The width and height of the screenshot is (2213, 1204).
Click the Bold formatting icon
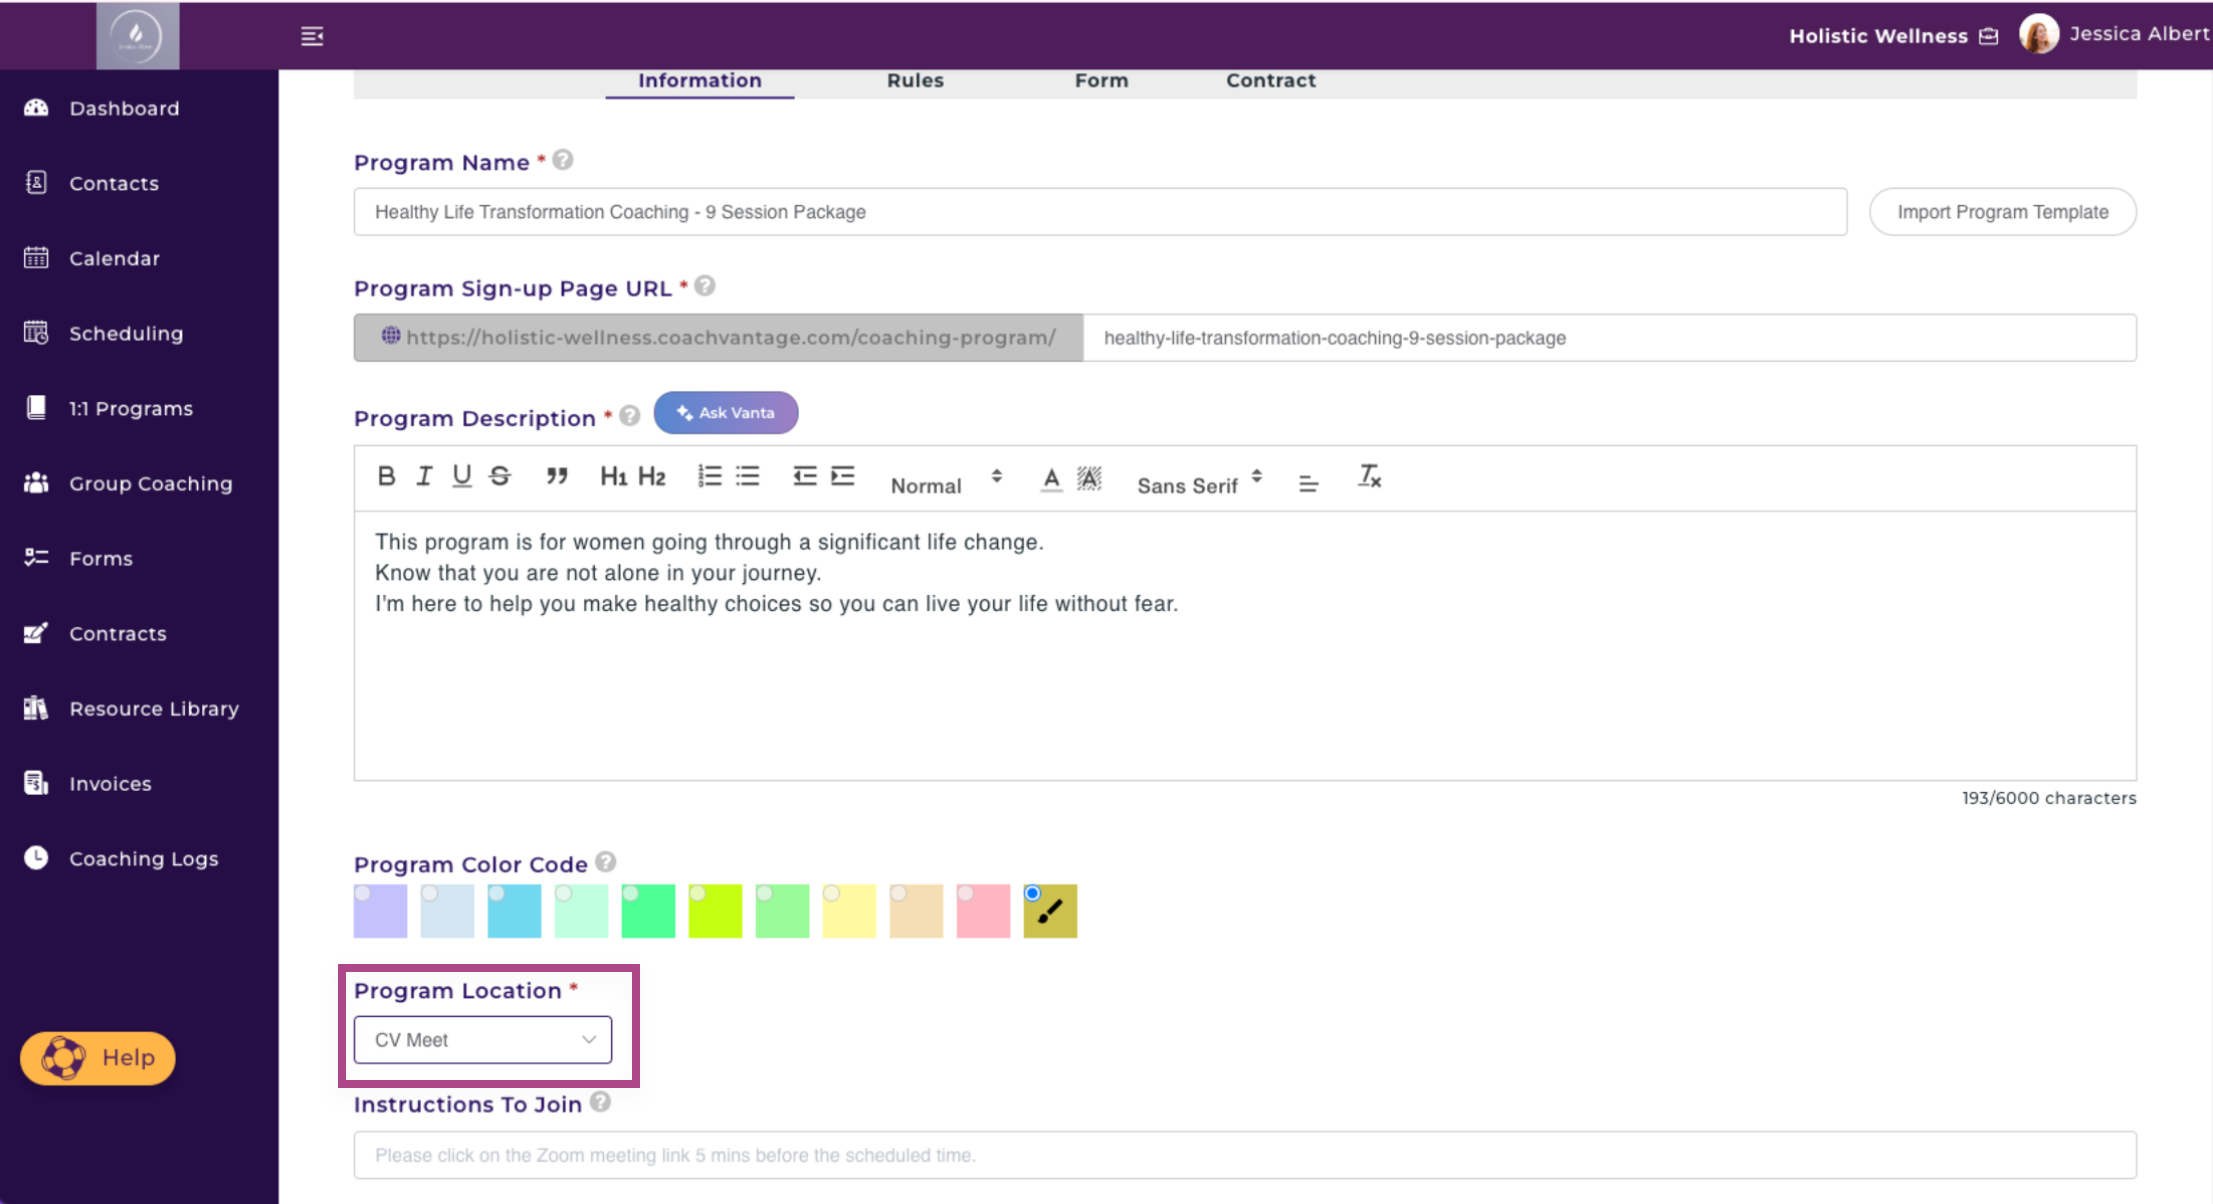click(x=386, y=477)
